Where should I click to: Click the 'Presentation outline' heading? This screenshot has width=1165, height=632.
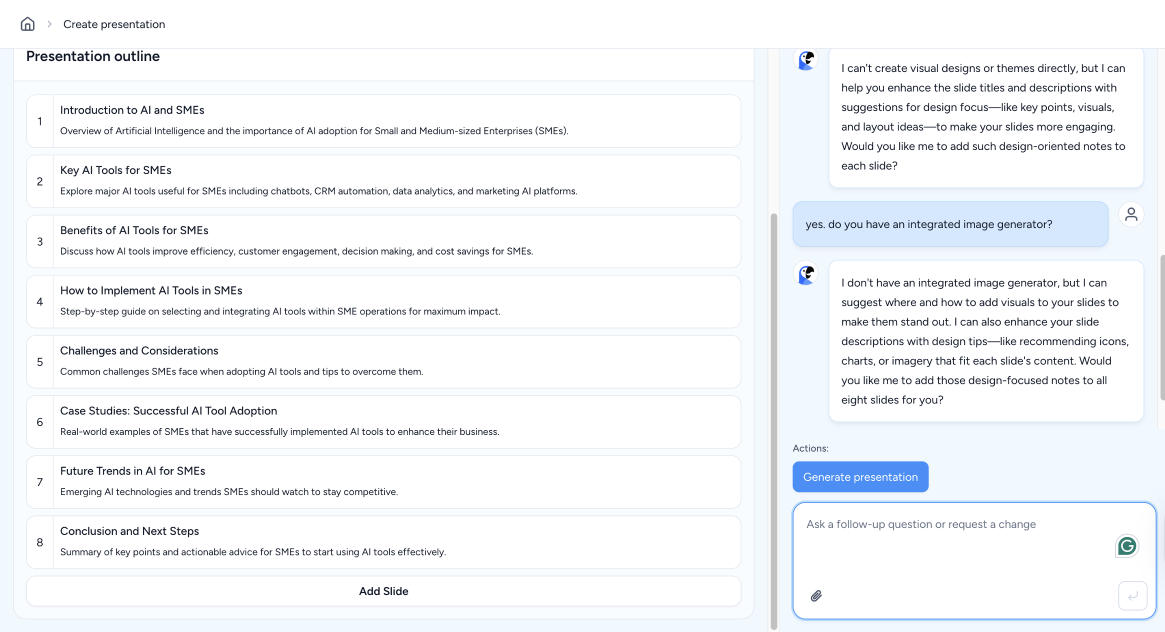point(93,56)
